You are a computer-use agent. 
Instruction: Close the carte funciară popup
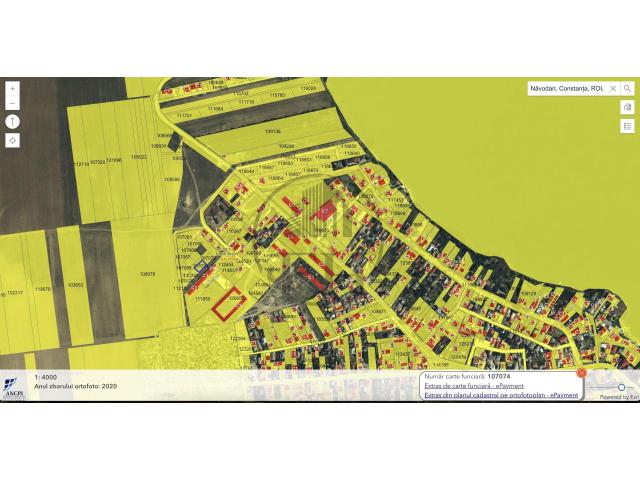point(582,372)
